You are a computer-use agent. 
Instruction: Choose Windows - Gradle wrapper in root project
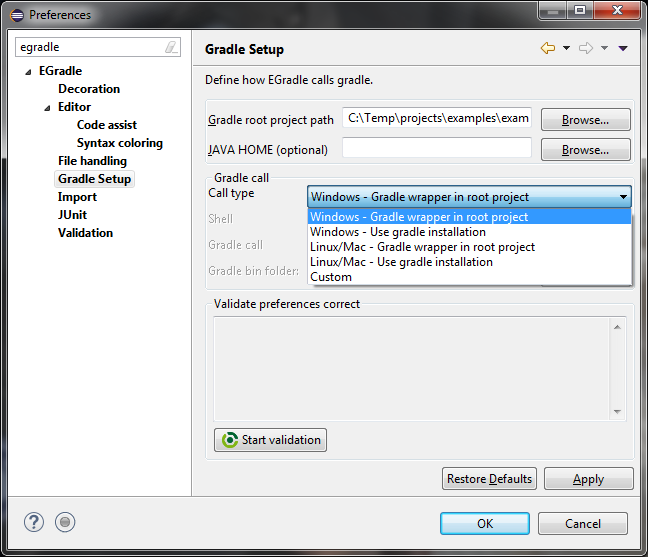[469, 217]
